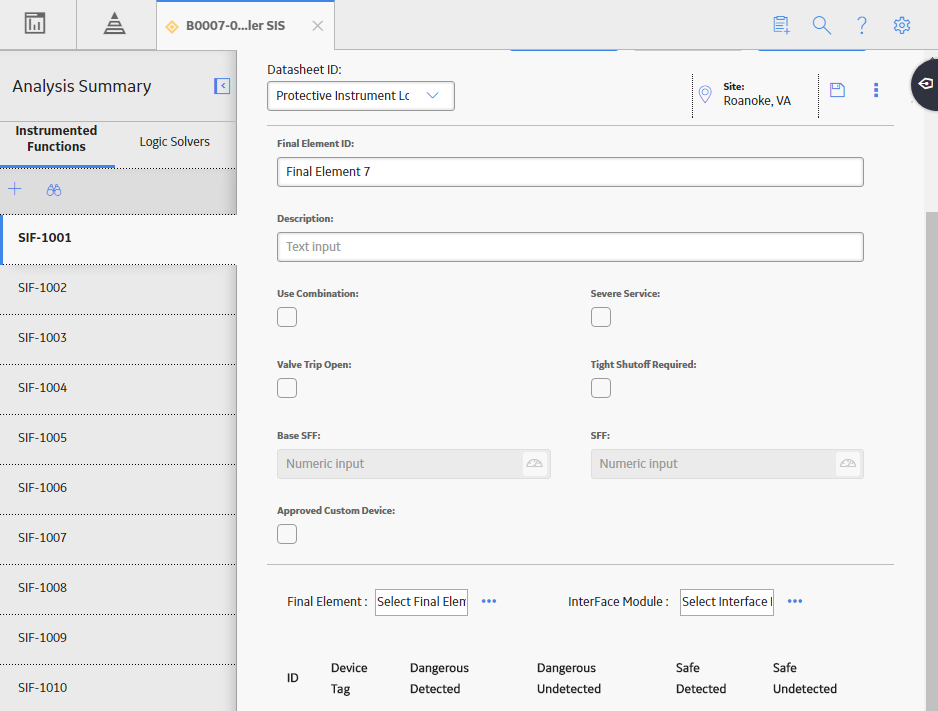The image size is (938, 711).
Task: Click the Description text input field
Action: [x=570, y=247]
